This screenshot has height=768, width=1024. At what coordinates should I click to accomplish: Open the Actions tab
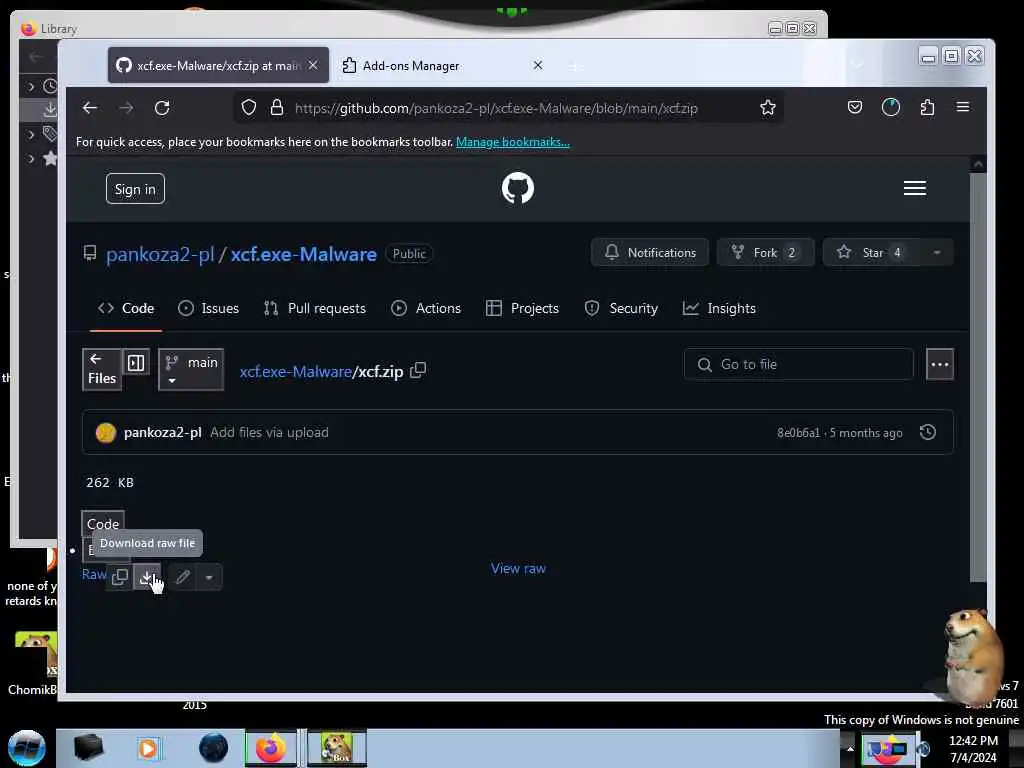[x=426, y=308]
